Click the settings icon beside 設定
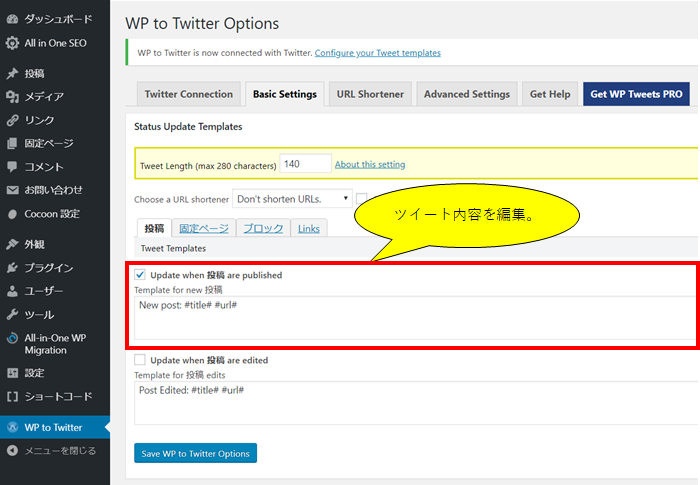This screenshot has height=485, width=700. (x=12, y=373)
